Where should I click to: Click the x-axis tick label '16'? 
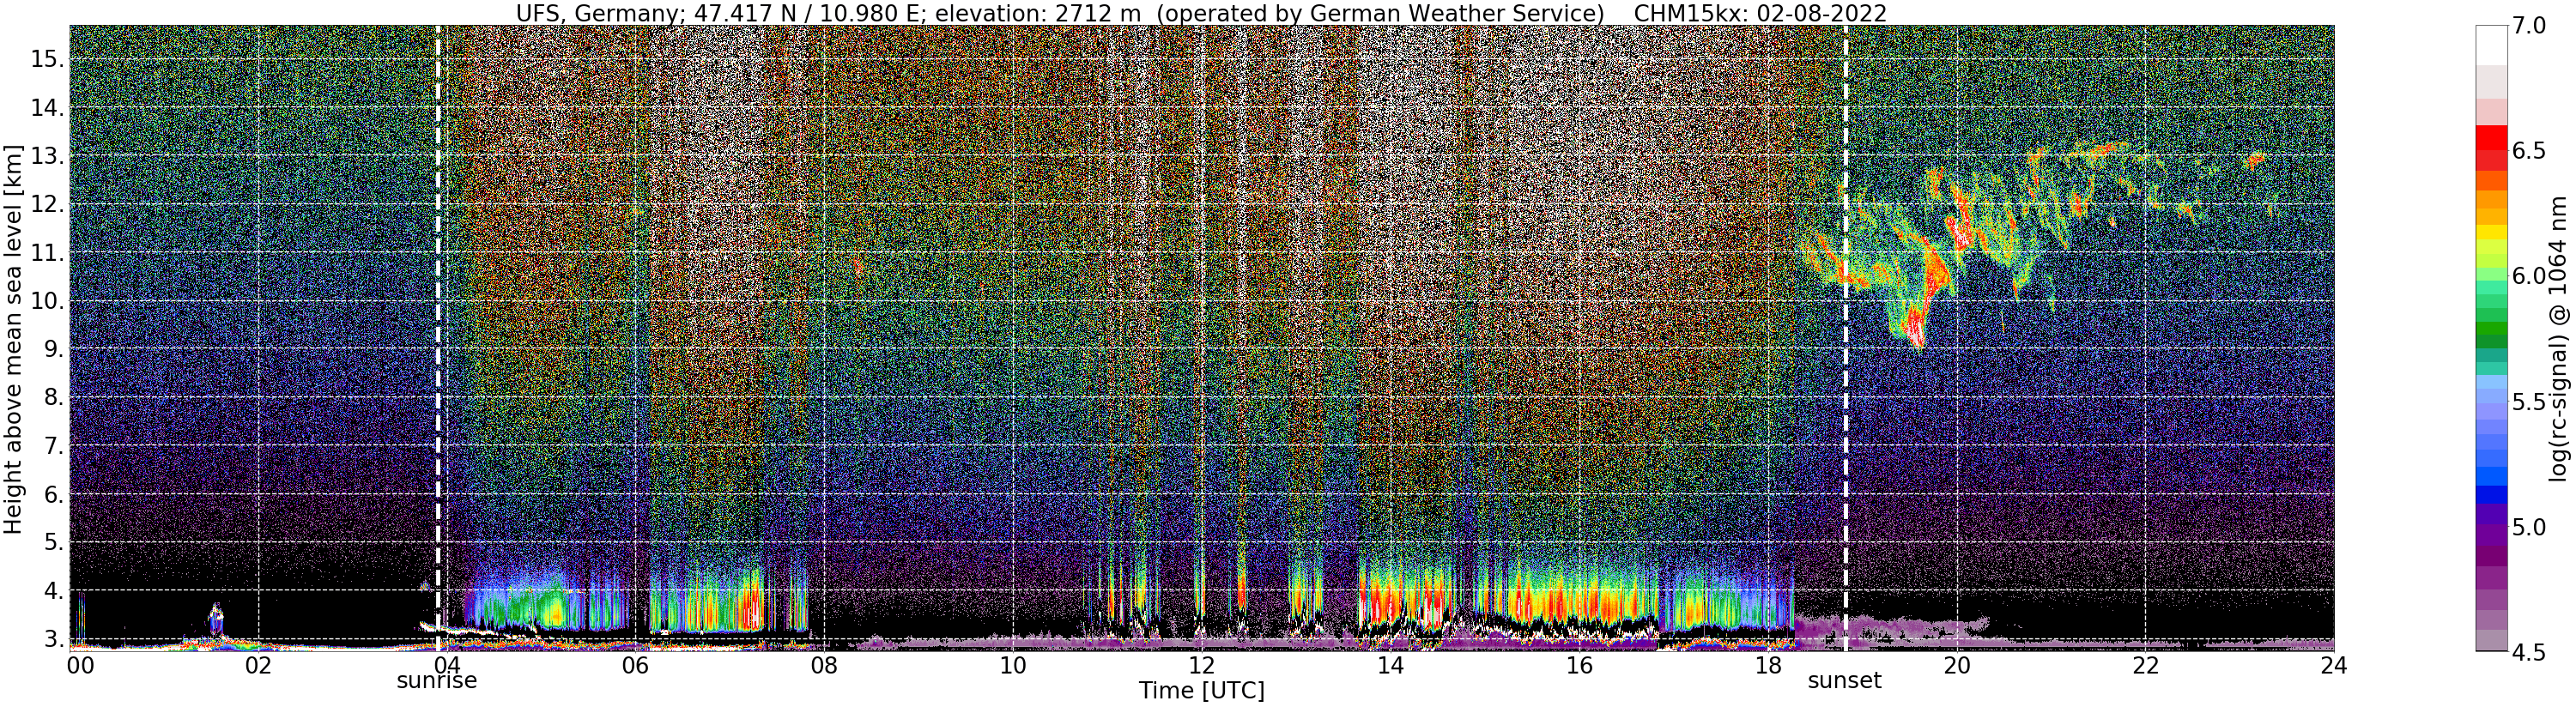coord(1579,666)
